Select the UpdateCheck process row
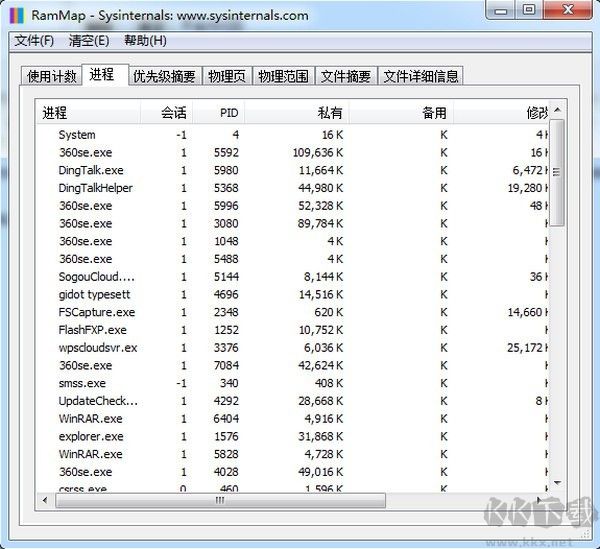Viewport: 600px width, 549px height. [293, 401]
